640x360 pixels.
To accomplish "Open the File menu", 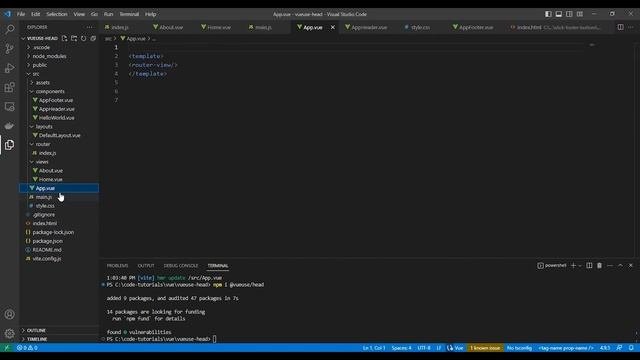I will (21, 14).
